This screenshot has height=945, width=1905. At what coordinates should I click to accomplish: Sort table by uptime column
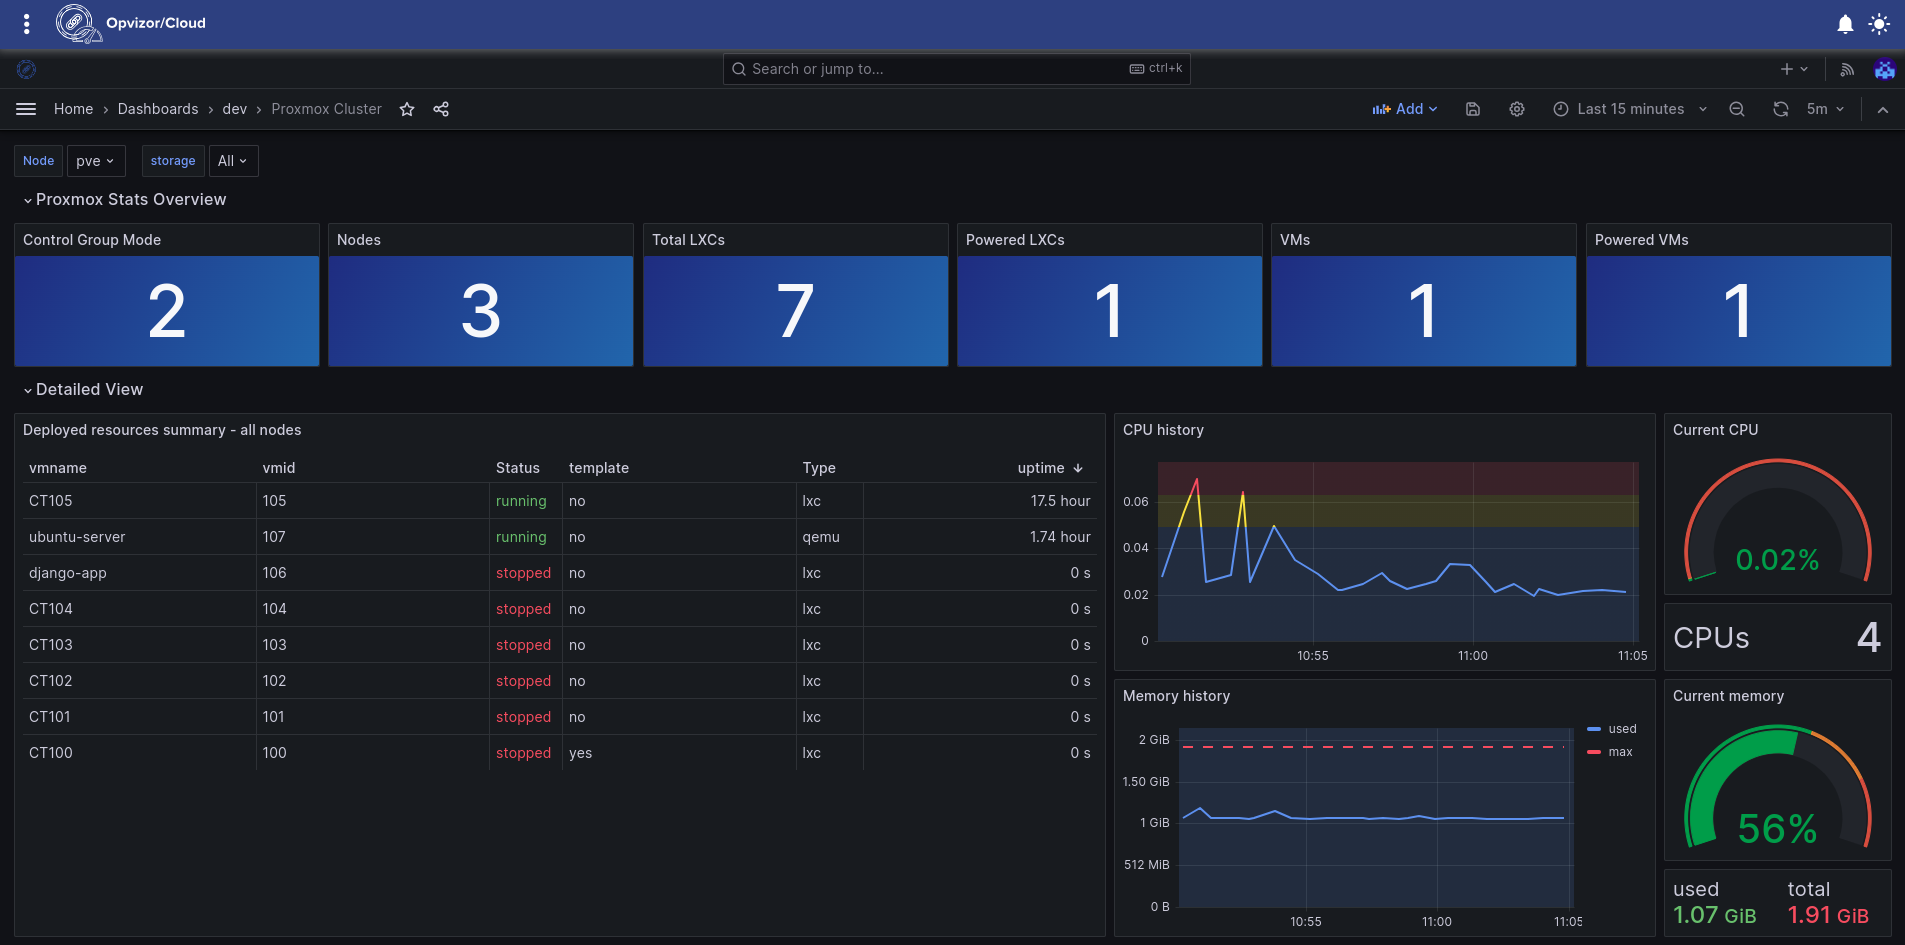(1050, 468)
